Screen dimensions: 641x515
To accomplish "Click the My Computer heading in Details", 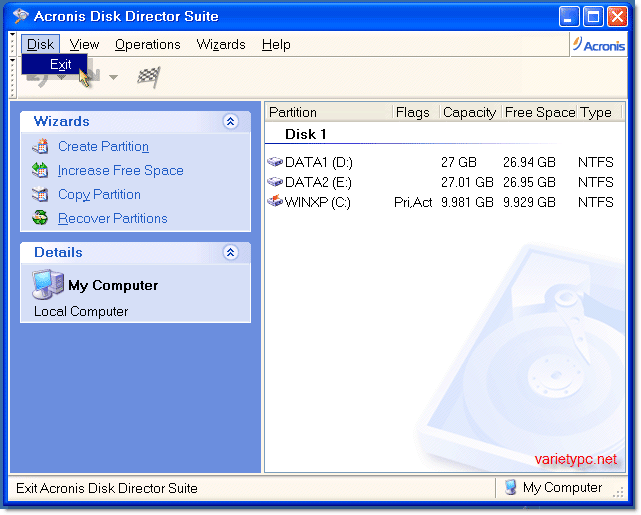I will tap(113, 285).
